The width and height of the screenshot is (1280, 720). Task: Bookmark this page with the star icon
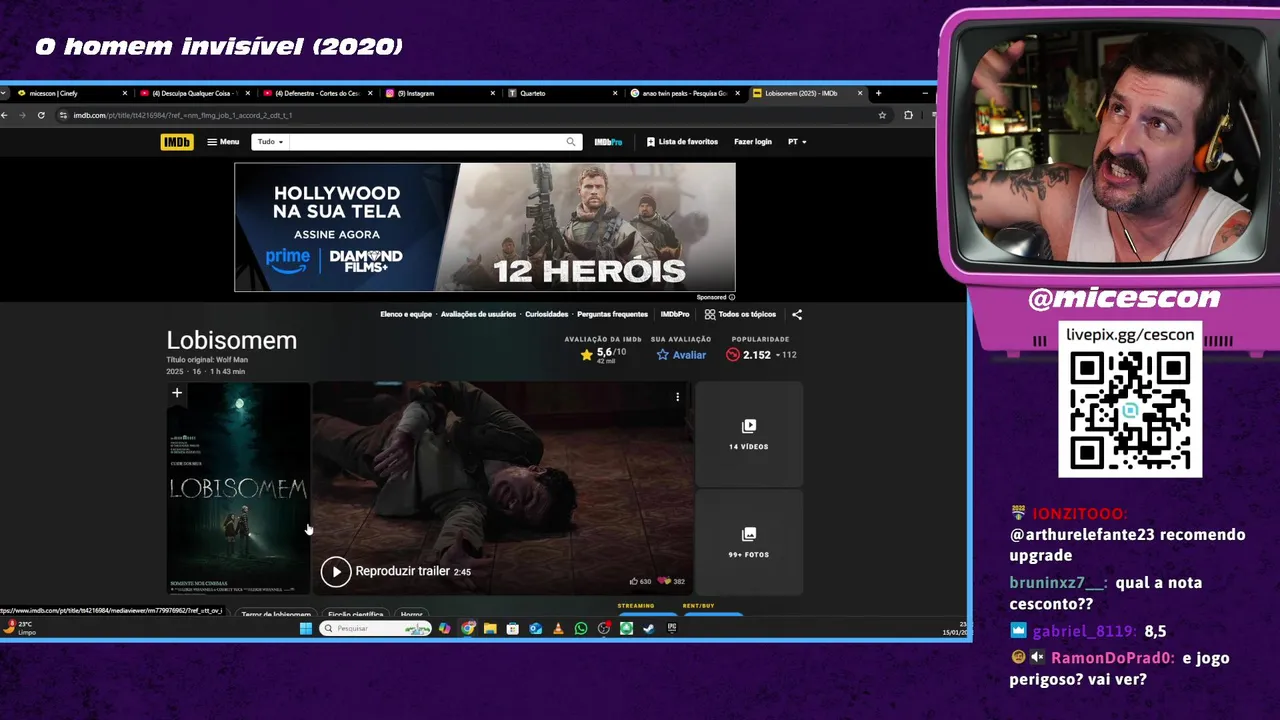[882, 115]
